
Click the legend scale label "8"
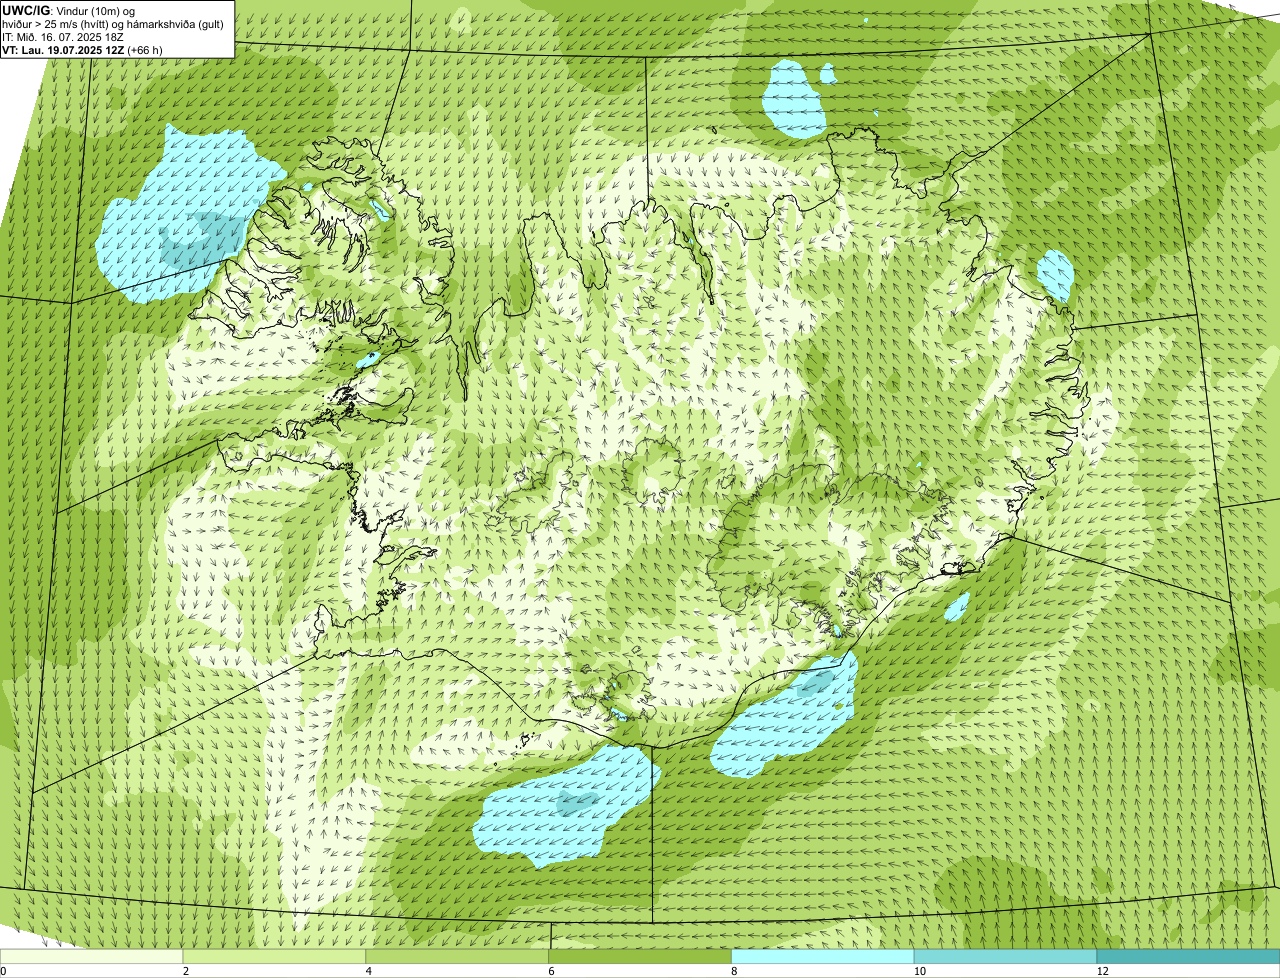(x=734, y=971)
